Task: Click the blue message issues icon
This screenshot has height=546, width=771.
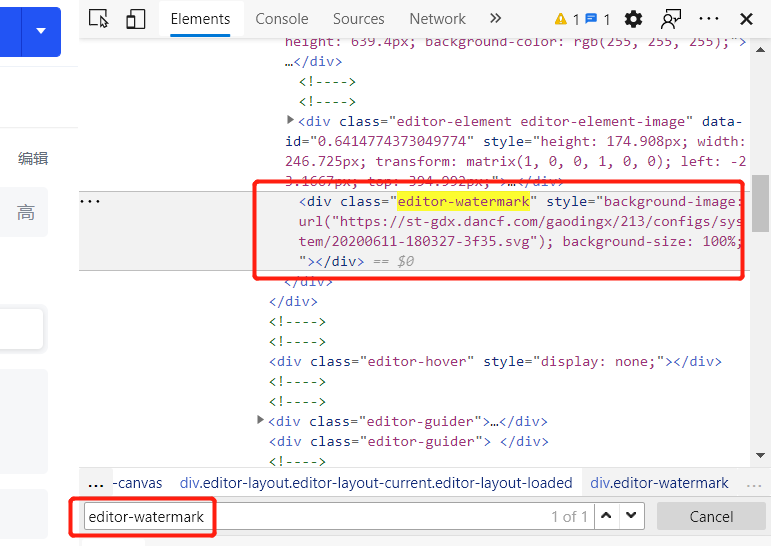Action: (x=592, y=19)
